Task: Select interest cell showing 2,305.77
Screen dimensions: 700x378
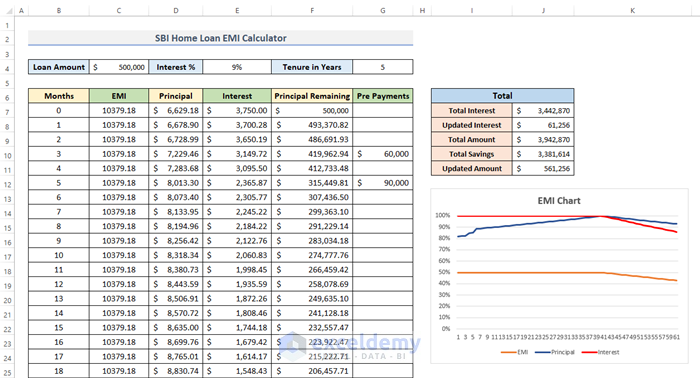Action: [237, 197]
